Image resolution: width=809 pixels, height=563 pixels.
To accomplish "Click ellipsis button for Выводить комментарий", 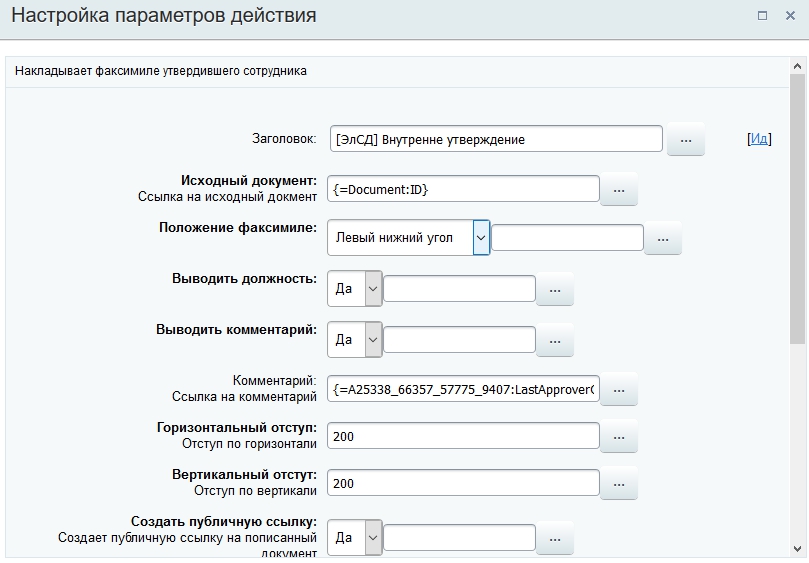I will 555,340.
